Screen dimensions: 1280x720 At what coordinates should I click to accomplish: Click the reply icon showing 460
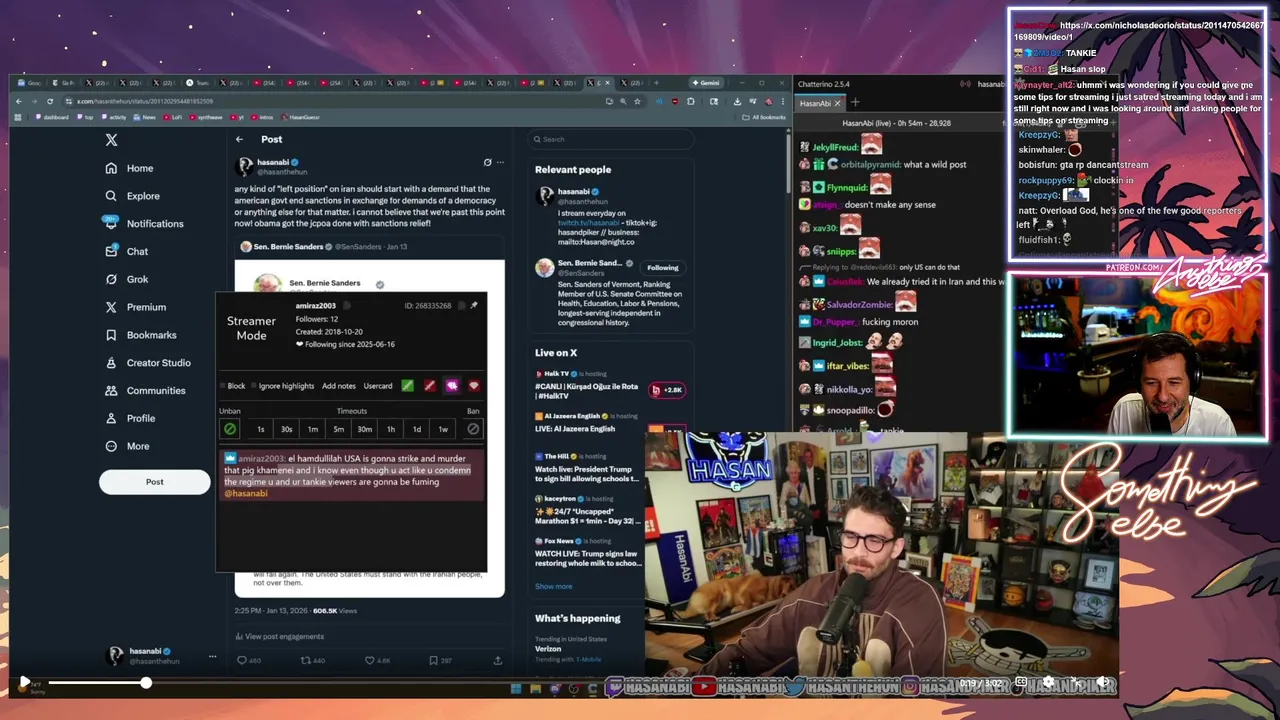pyautogui.click(x=241, y=660)
